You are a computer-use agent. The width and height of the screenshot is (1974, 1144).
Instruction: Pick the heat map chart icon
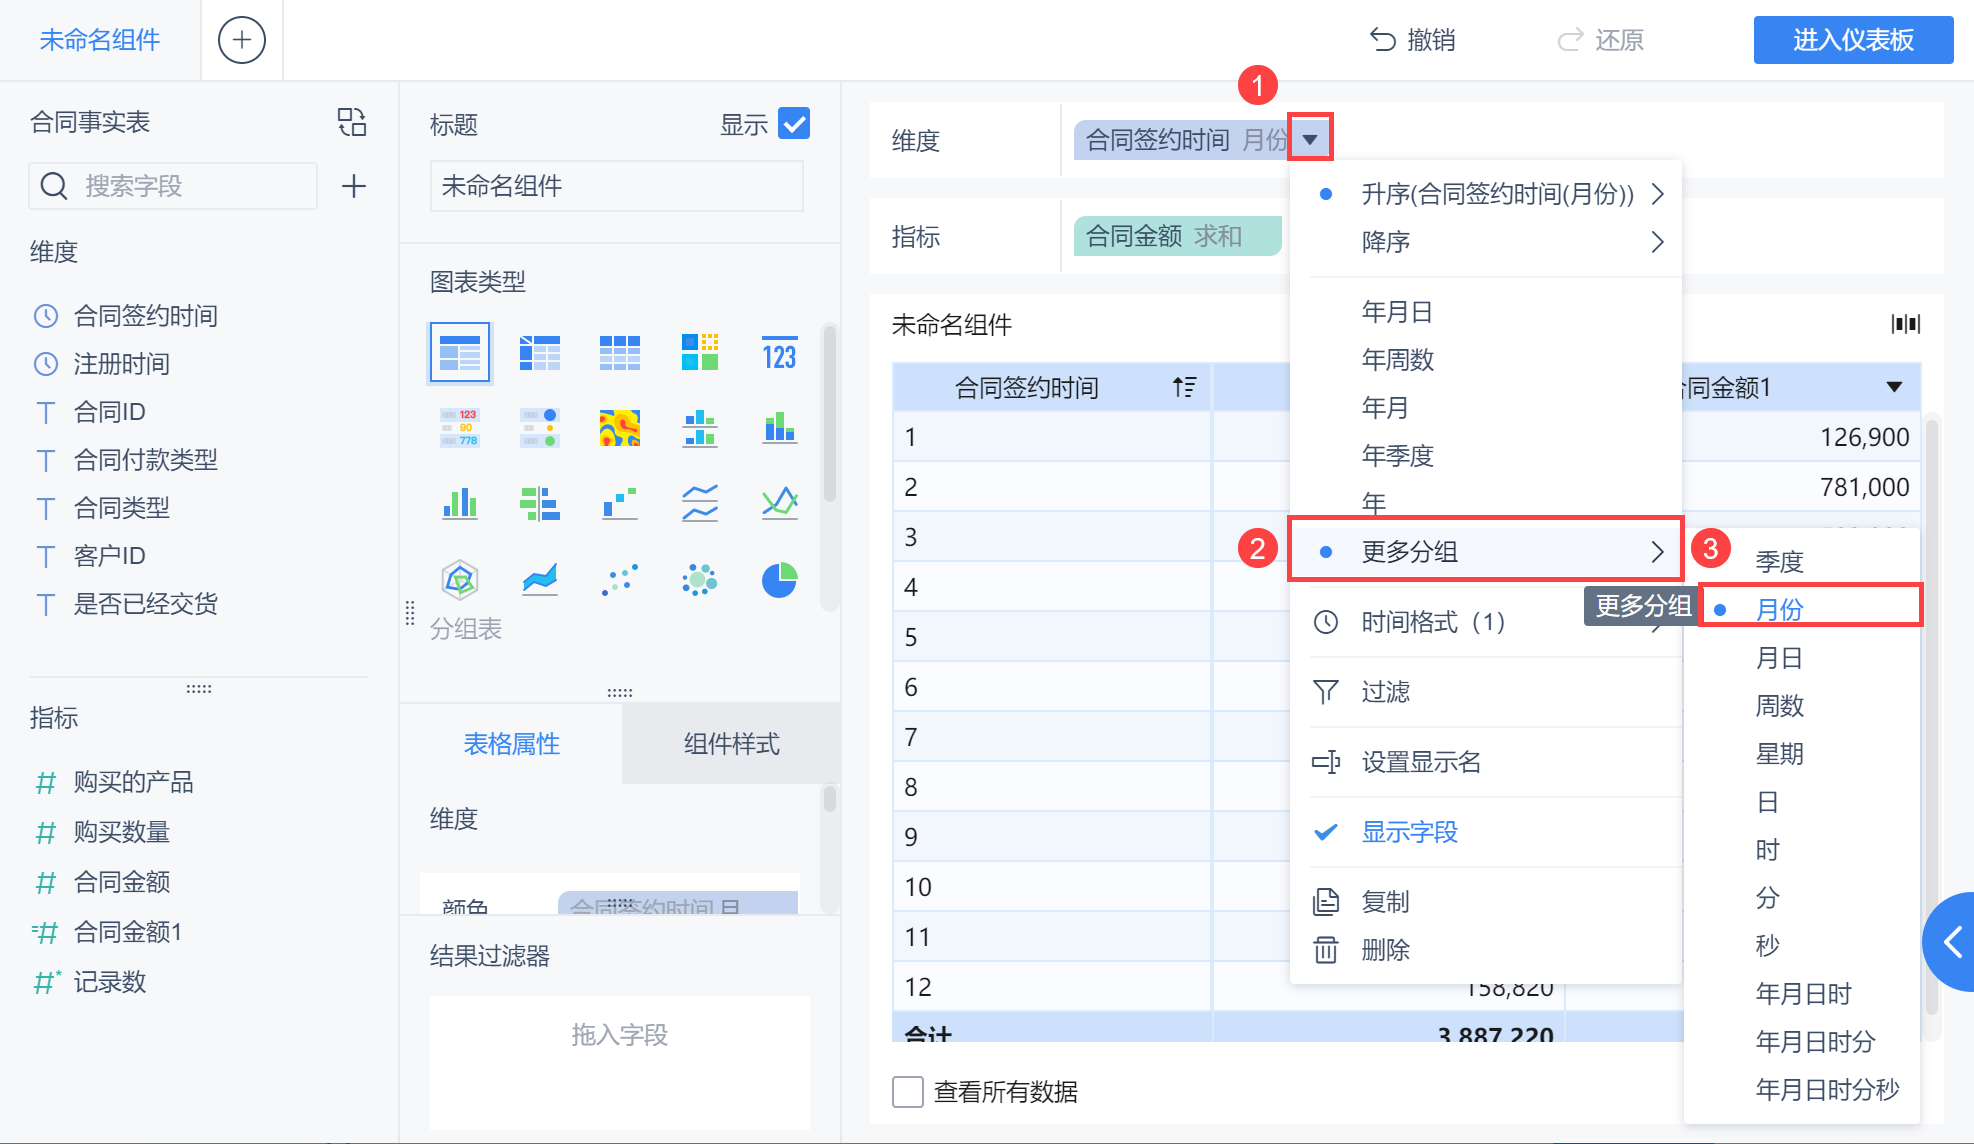coord(619,428)
